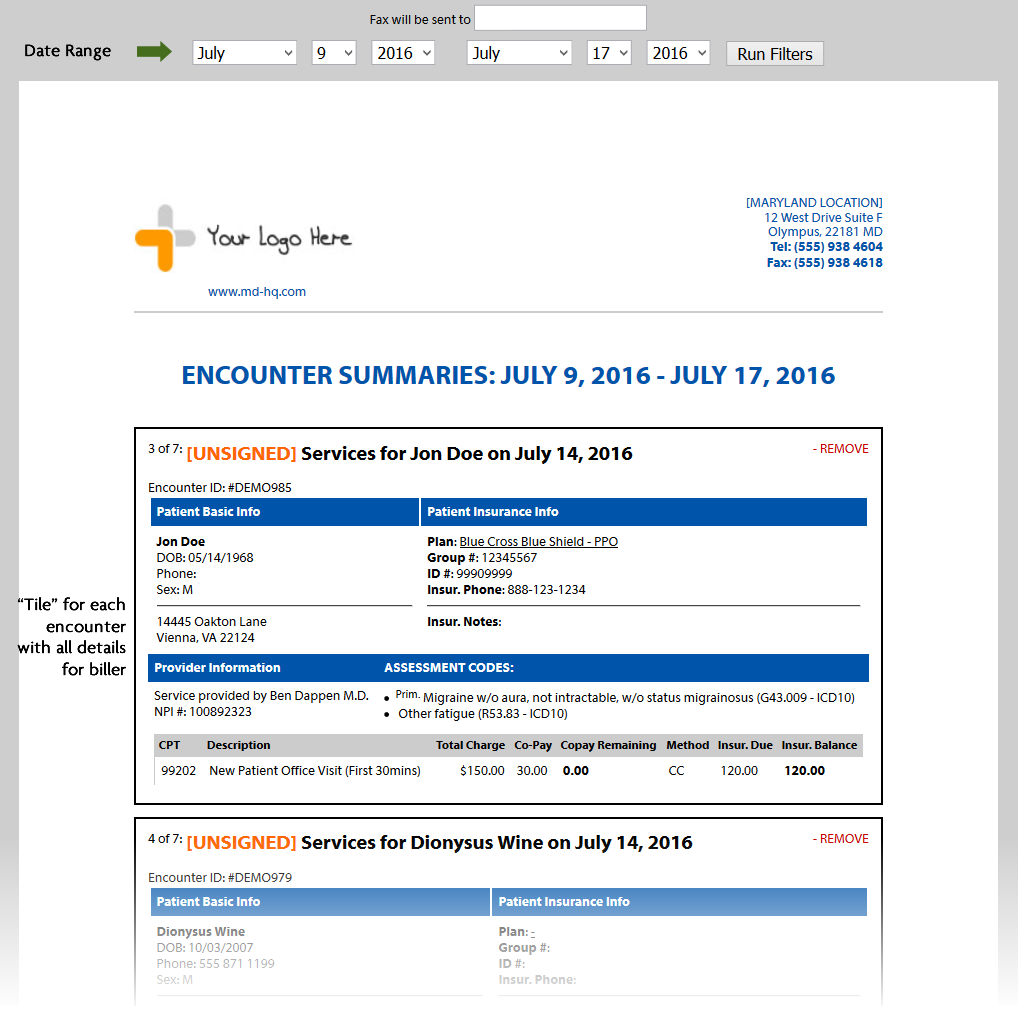Click the Run Filters button
This screenshot has height=1012, width=1018.
pos(775,54)
